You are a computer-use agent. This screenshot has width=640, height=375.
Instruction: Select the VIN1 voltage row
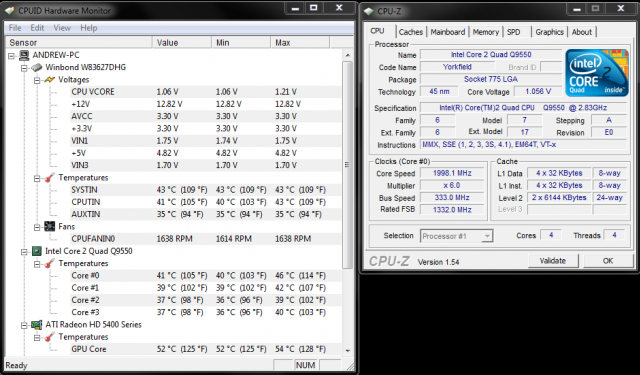click(205, 141)
